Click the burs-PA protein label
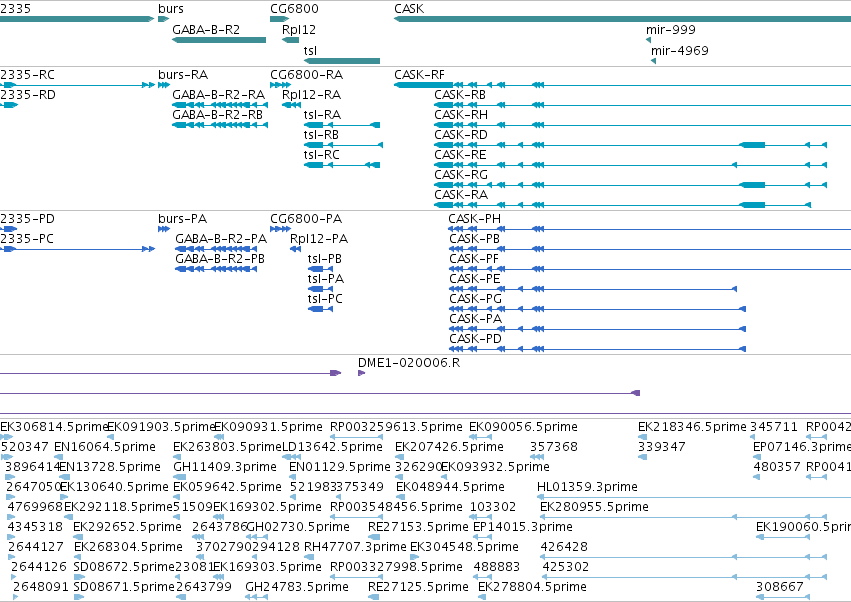Image resolution: width=851 pixels, height=602 pixels. pyautogui.click(x=182, y=219)
